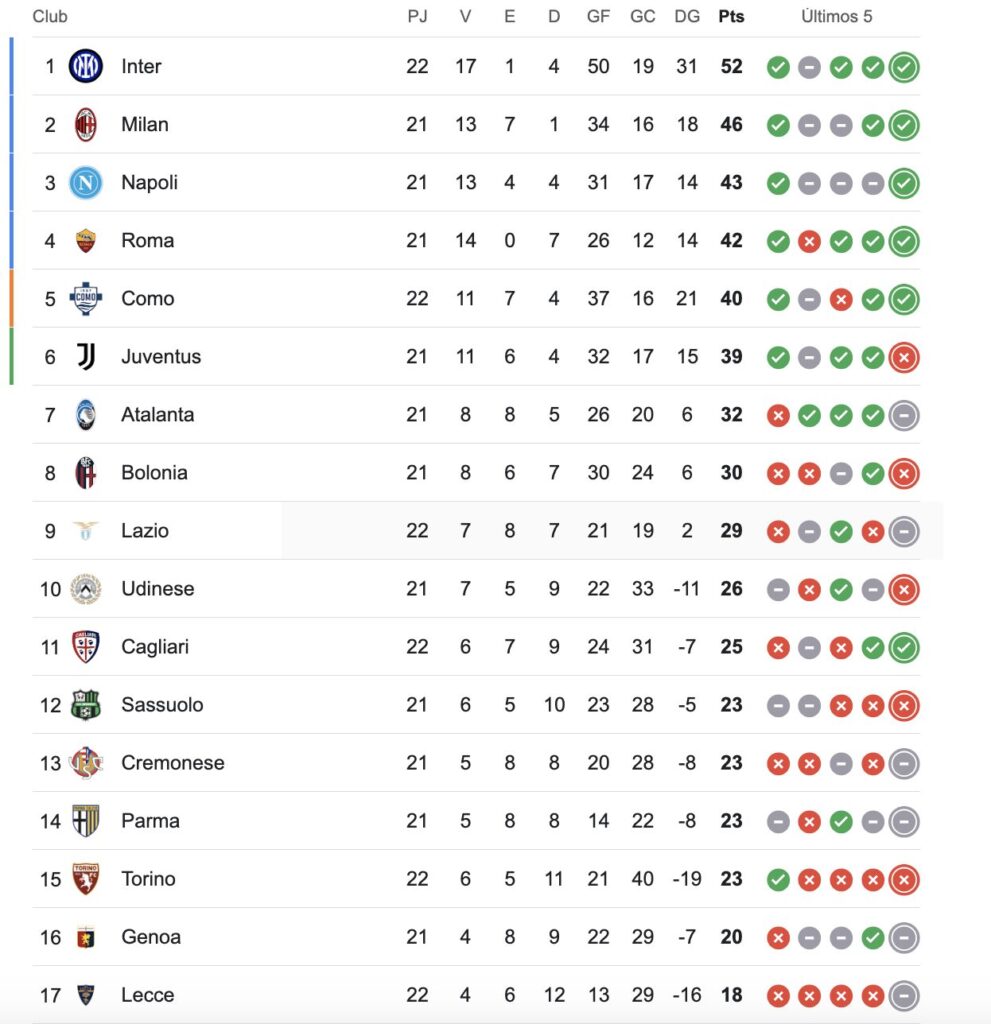
Task: Click the Cagliari team name
Action: point(155,647)
